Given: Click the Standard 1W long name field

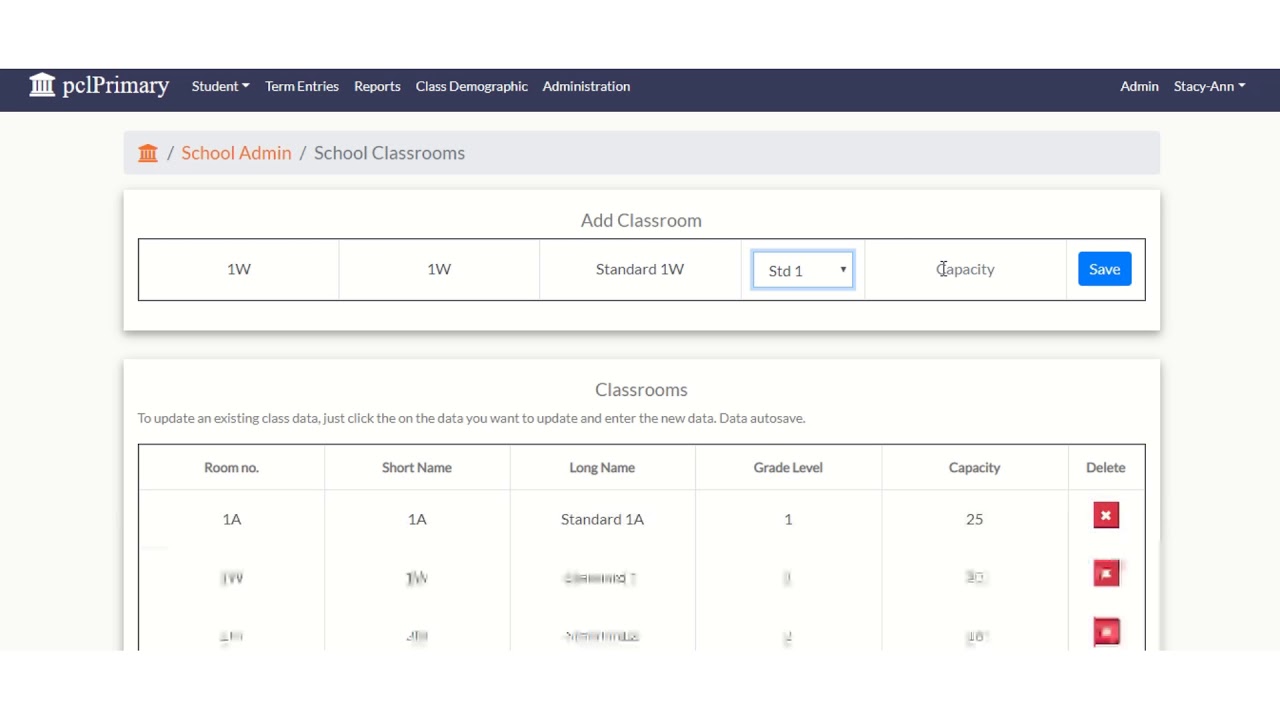Looking at the screenshot, I should pos(640,269).
